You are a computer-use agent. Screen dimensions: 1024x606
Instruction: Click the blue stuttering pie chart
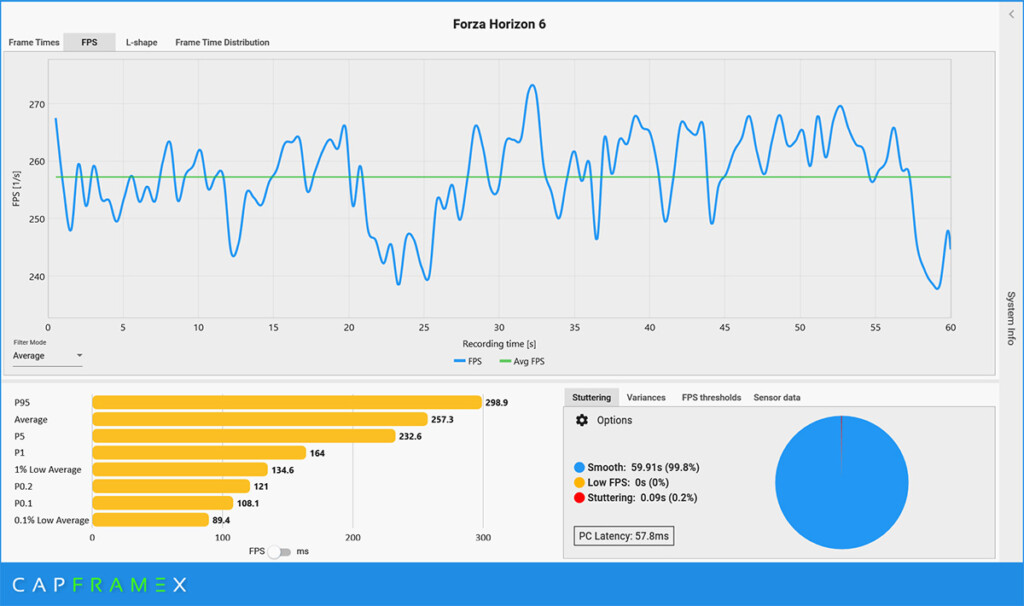(x=841, y=483)
